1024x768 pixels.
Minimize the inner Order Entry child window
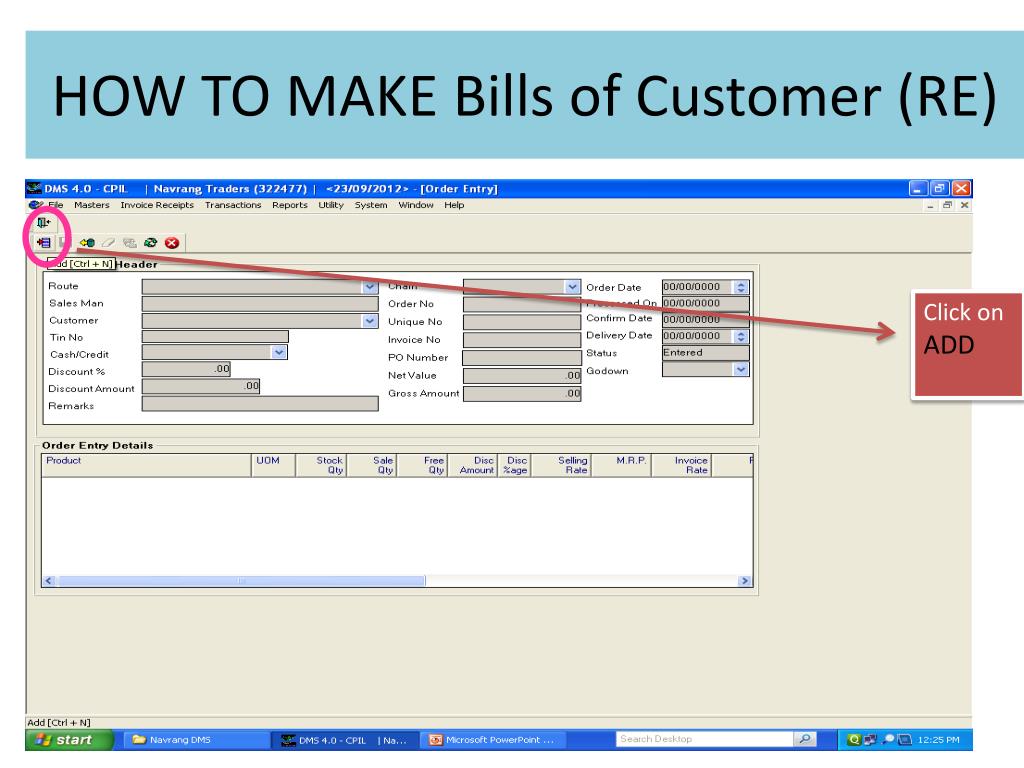tap(930, 205)
